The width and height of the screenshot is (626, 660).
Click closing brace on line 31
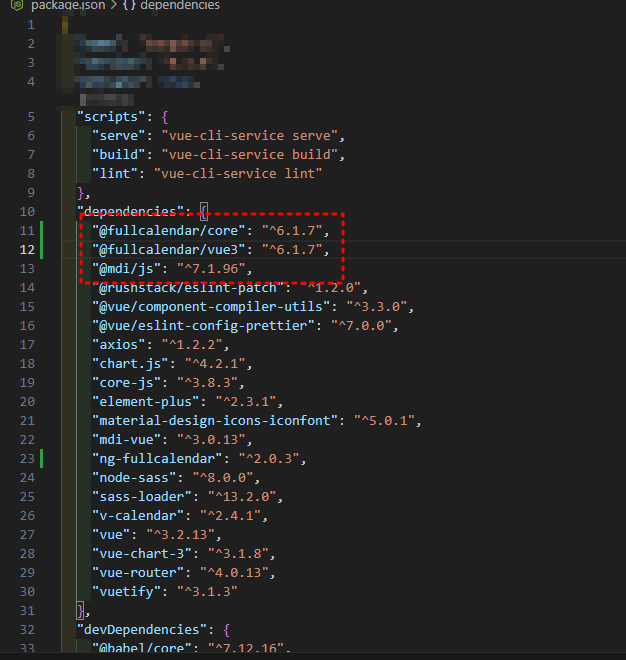80,610
